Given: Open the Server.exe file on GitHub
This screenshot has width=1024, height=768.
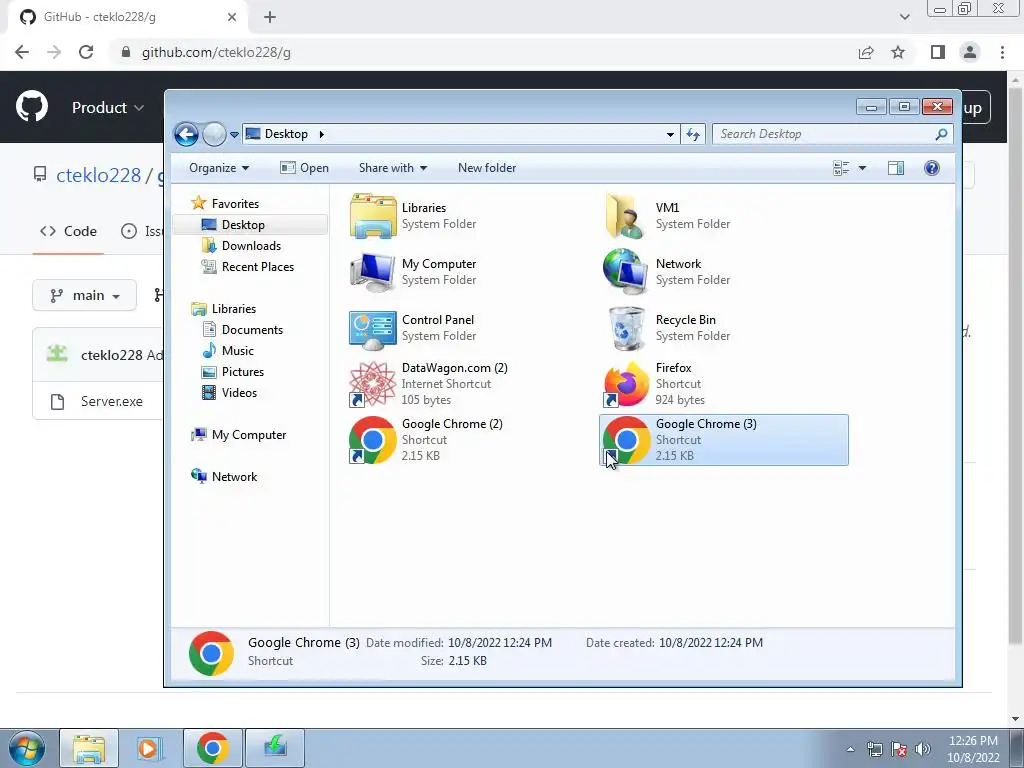Looking at the screenshot, I should [x=112, y=402].
